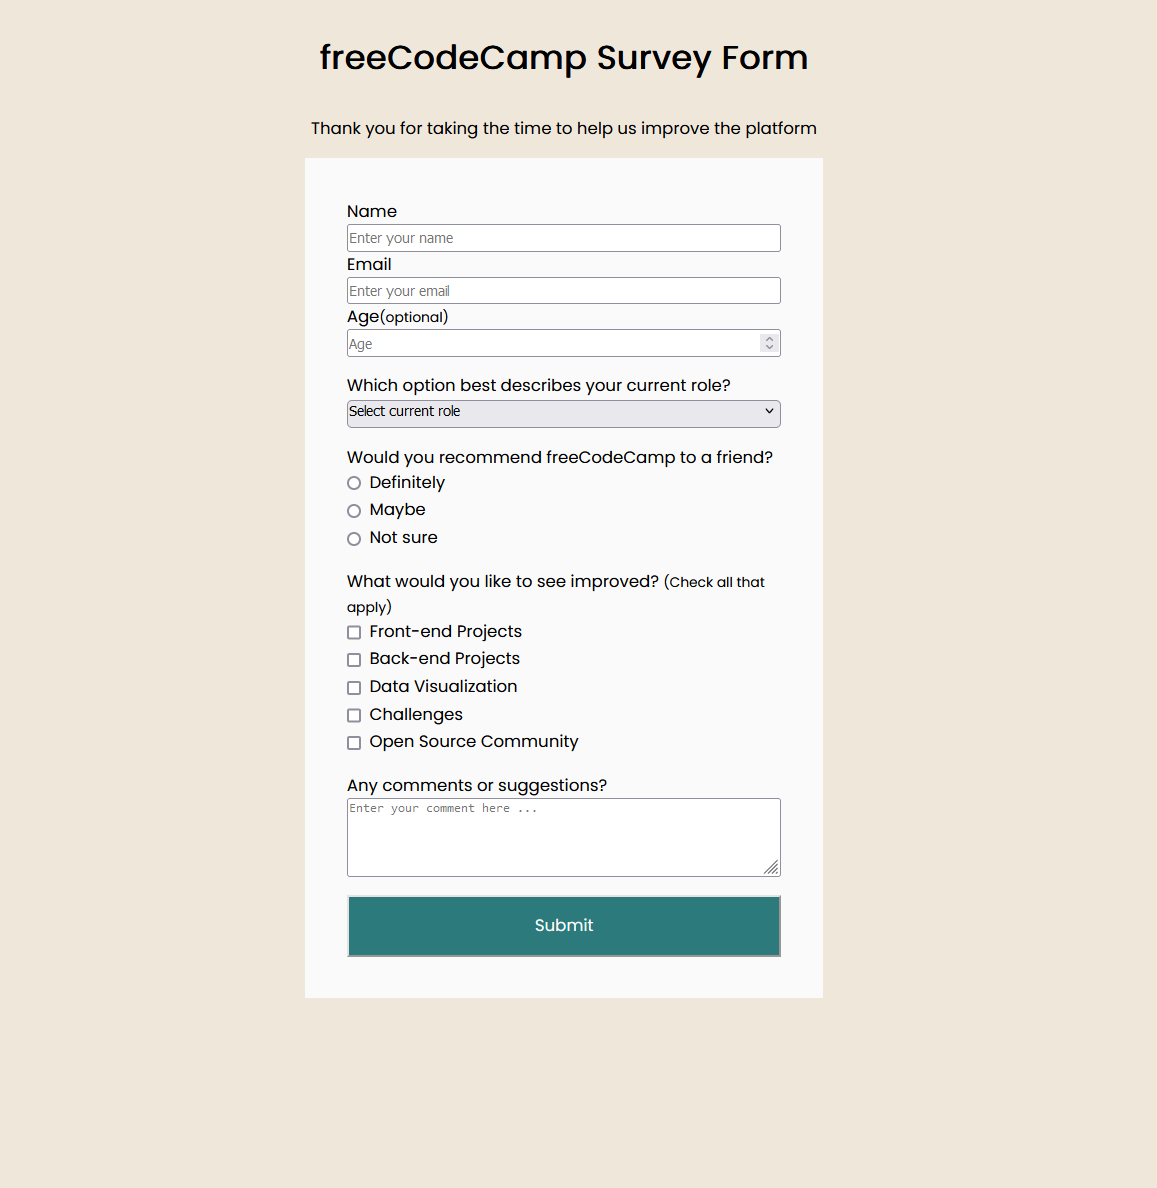Focus the Enter your email input
1157x1188 pixels.
[x=563, y=290]
